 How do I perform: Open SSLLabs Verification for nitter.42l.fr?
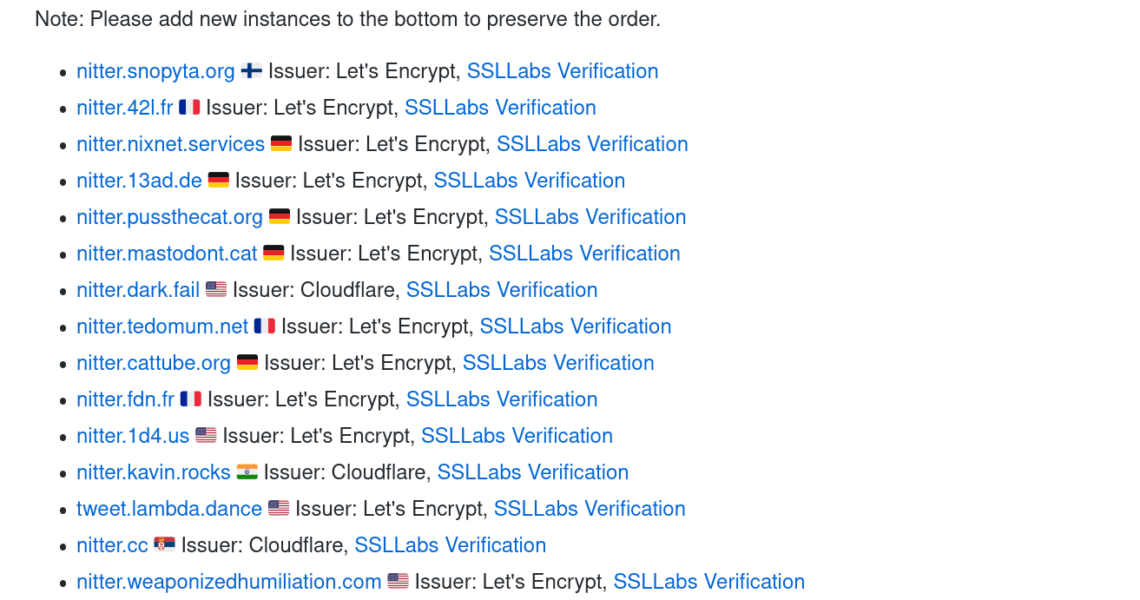tap(500, 107)
